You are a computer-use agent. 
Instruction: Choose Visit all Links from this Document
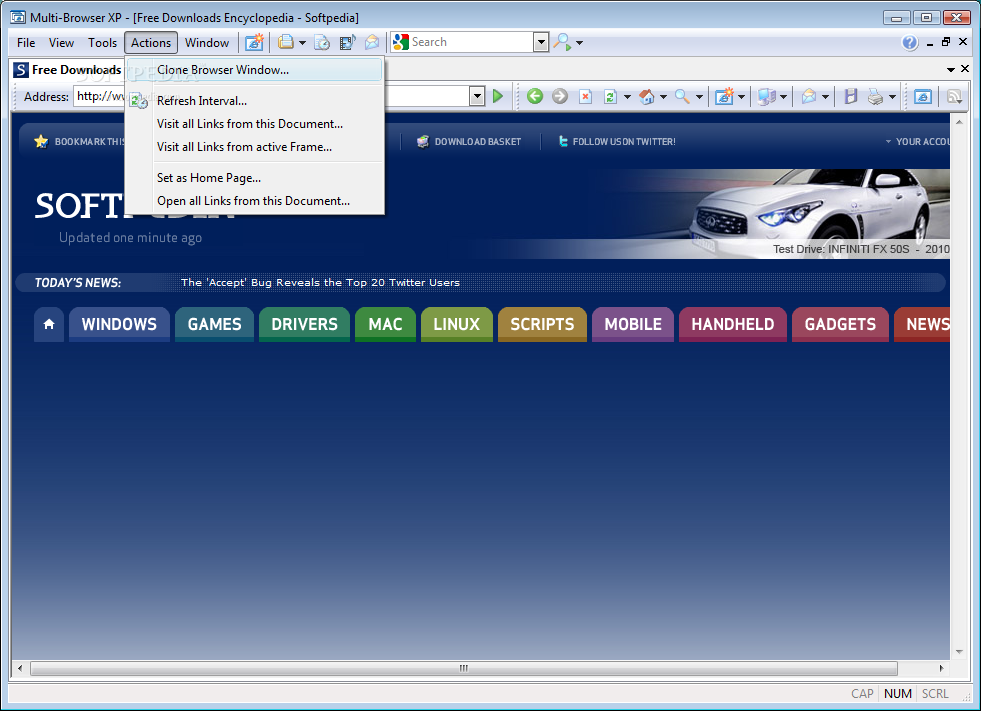[x=255, y=124]
